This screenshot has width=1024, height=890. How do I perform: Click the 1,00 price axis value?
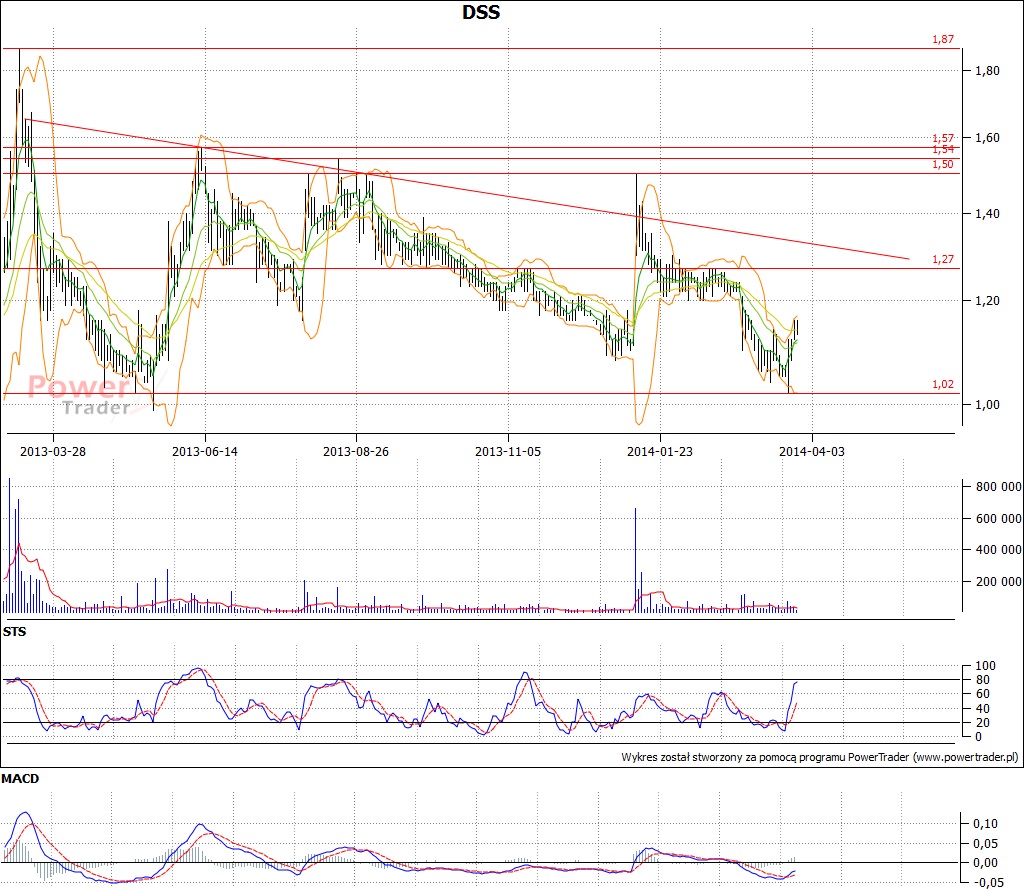(987, 405)
